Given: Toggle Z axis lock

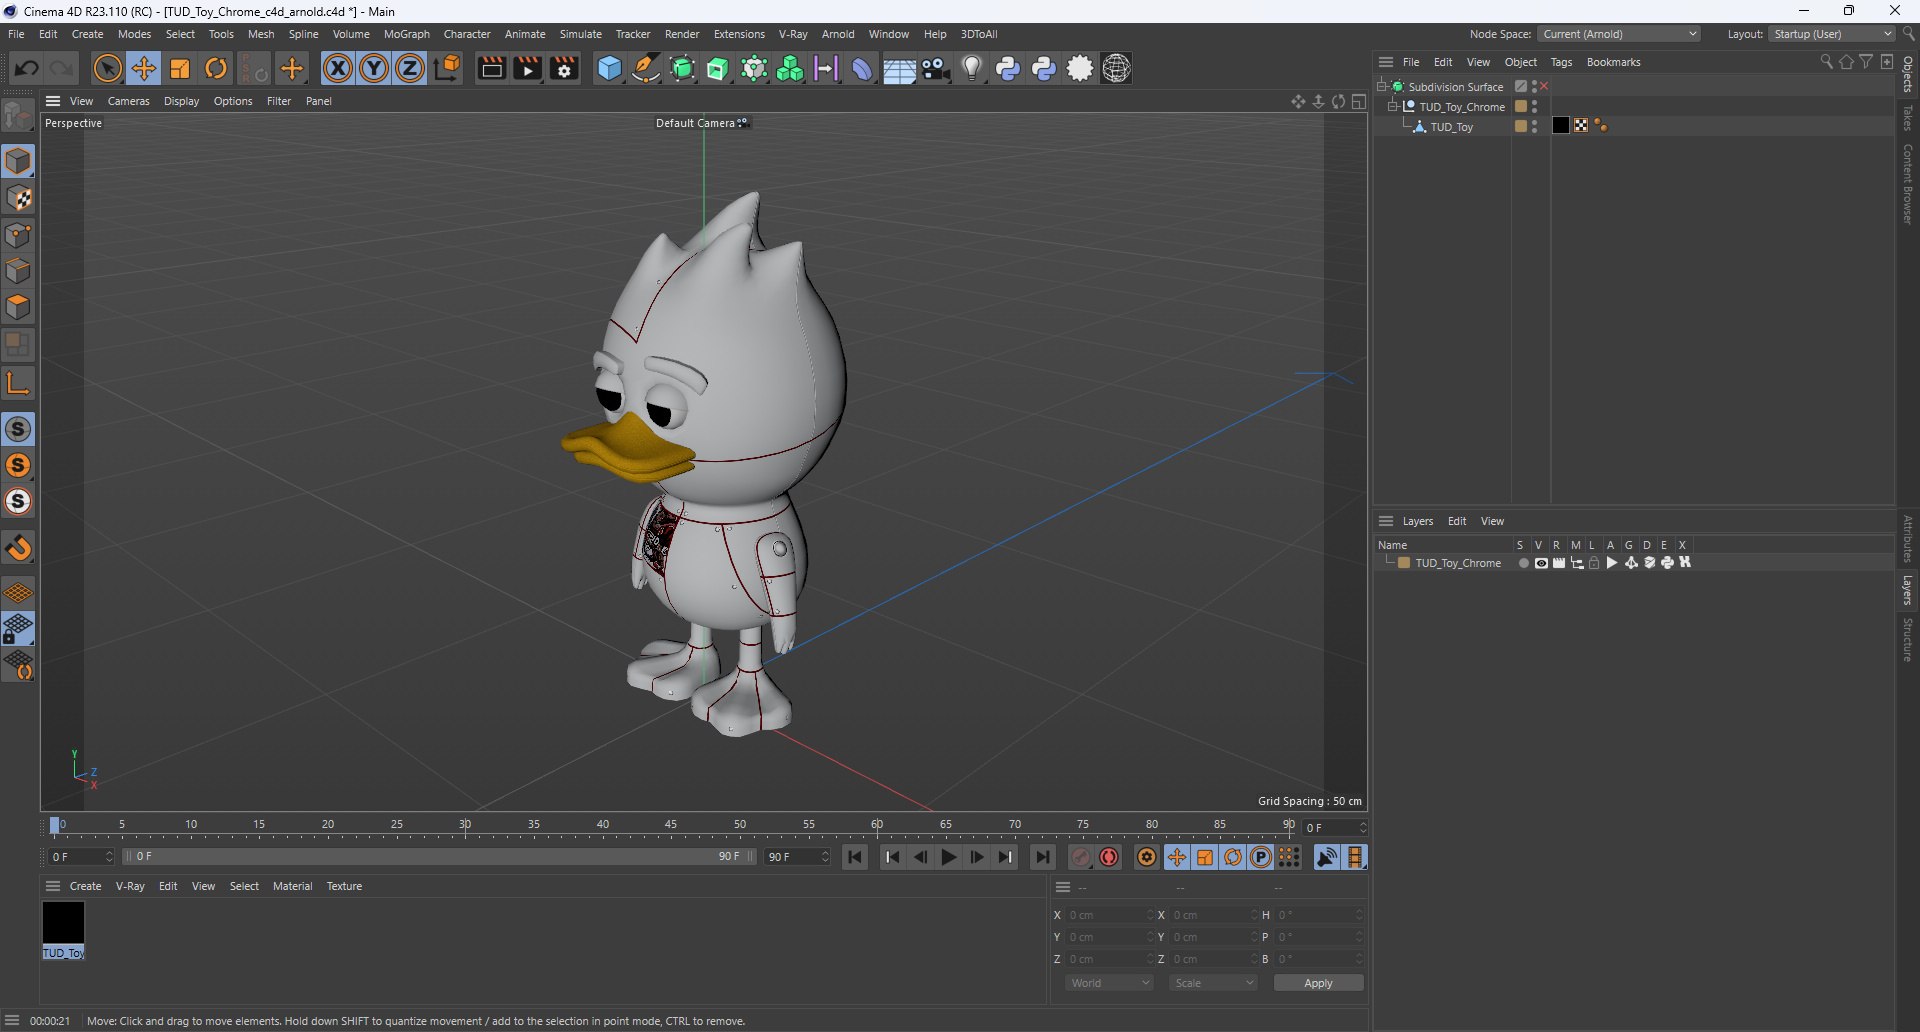Looking at the screenshot, I should (410, 68).
